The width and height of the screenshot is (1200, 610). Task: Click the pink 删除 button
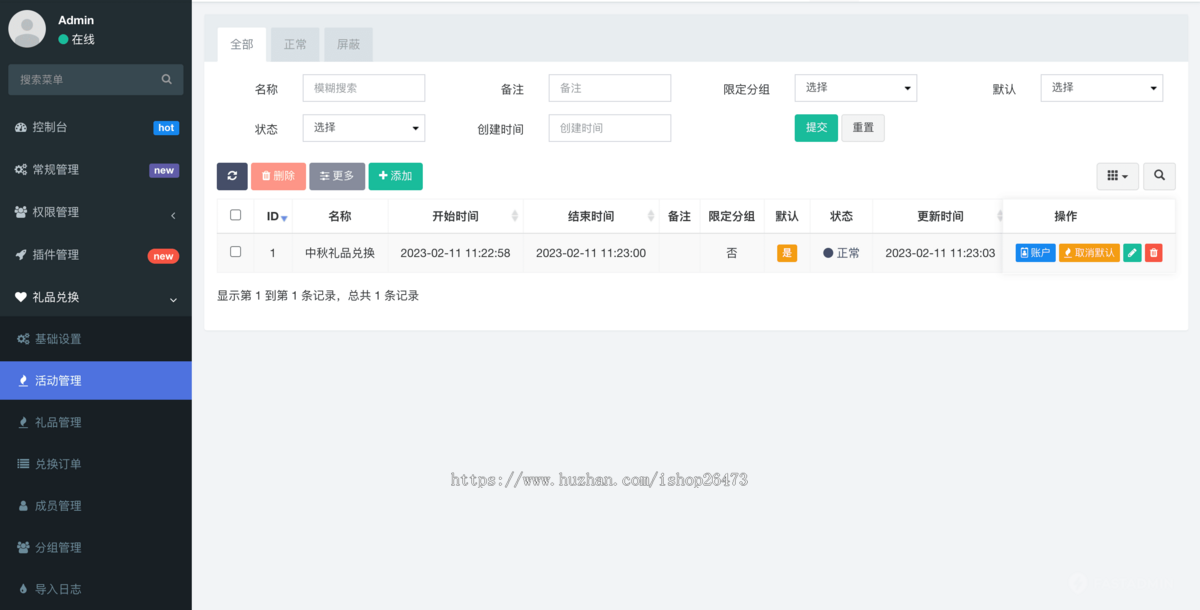[278, 176]
